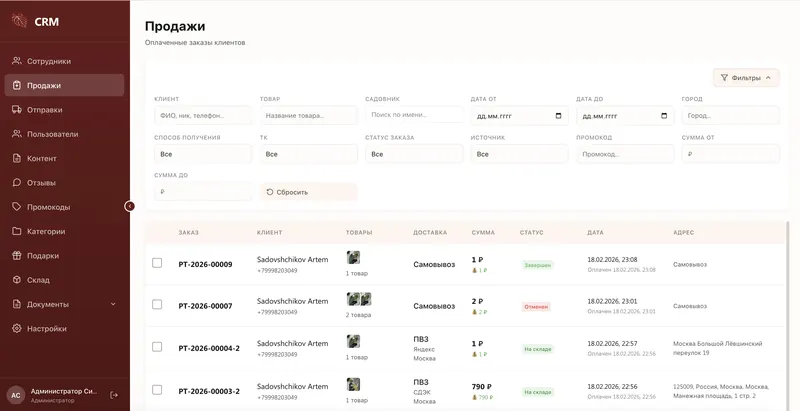Click the Товар name field
This screenshot has width=800, height=411.
pyautogui.click(x=308, y=116)
